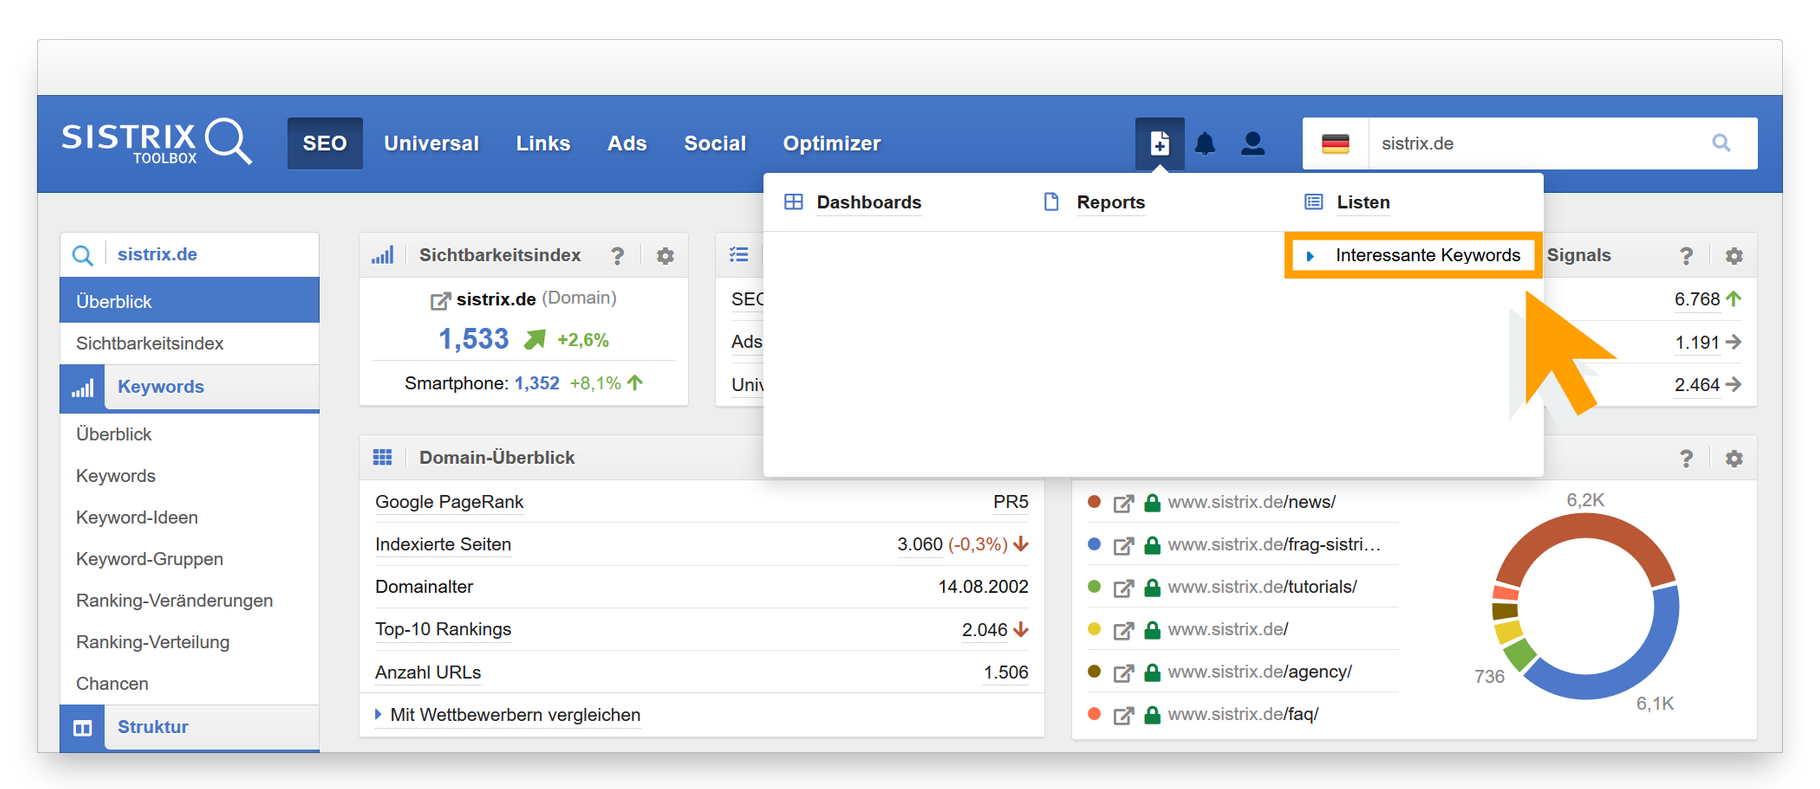The height and width of the screenshot is (789, 1820).
Task: Switch to the Optimizer module tab
Action: click(831, 143)
